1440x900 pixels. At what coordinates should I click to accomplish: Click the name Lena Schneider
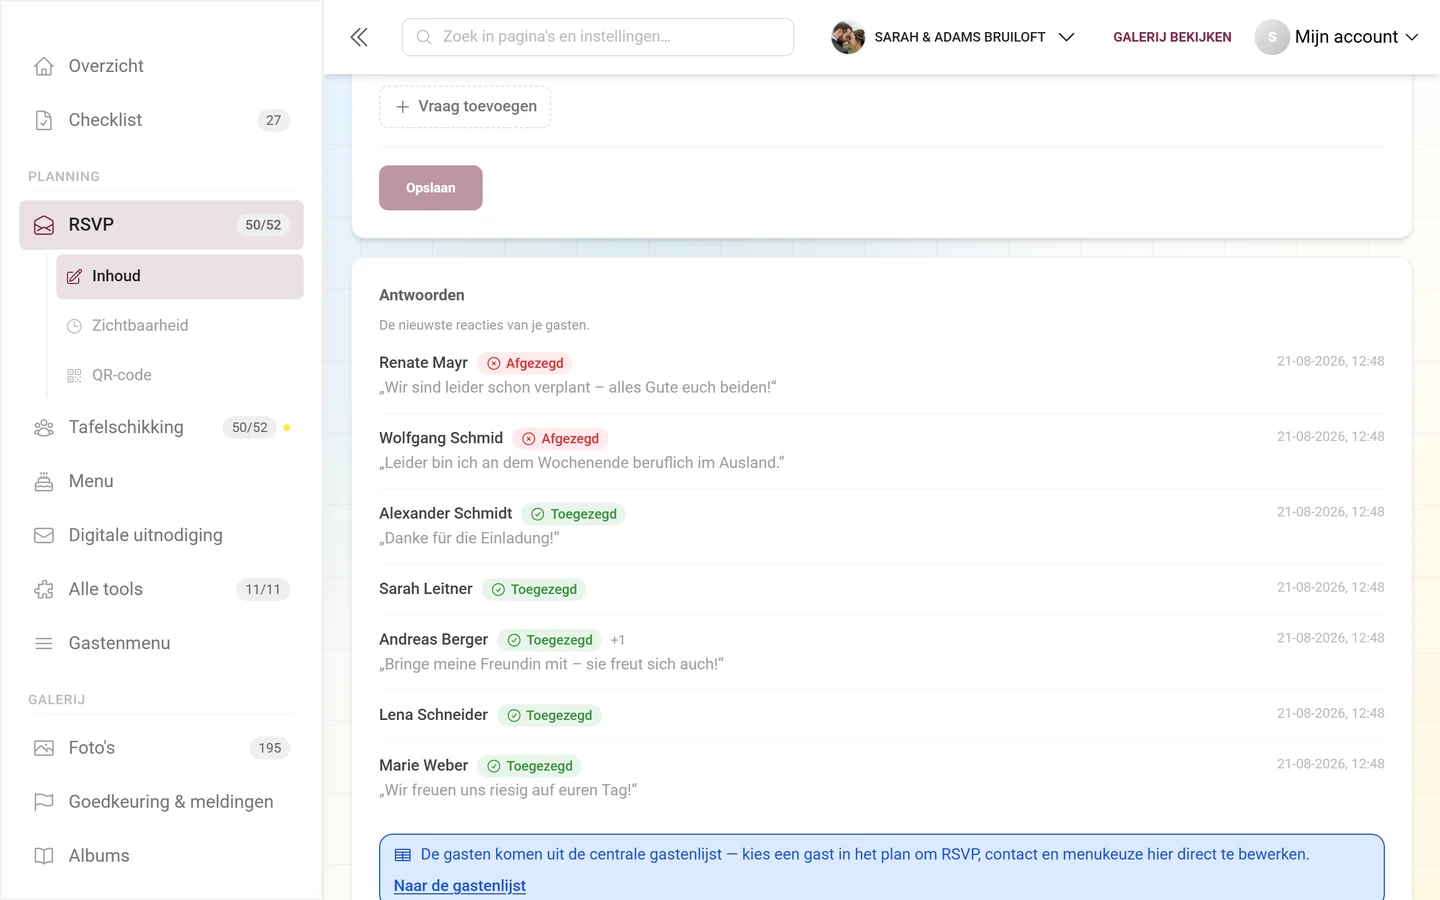433,715
